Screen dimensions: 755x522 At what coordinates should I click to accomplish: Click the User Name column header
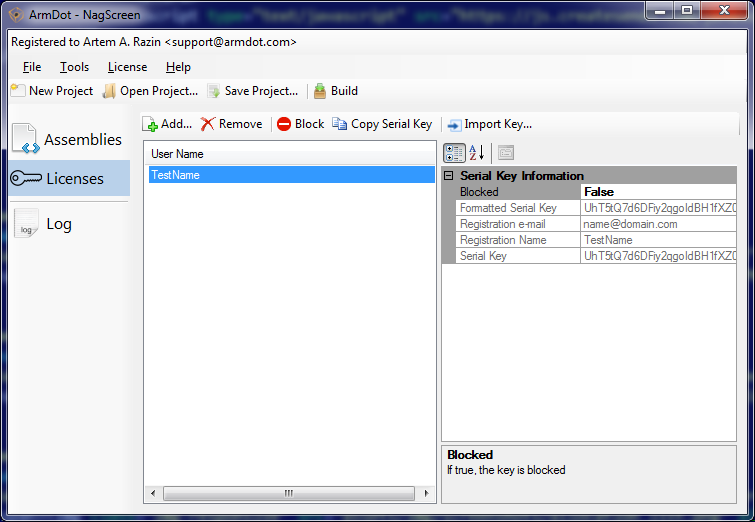pyautogui.click(x=292, y=154)
